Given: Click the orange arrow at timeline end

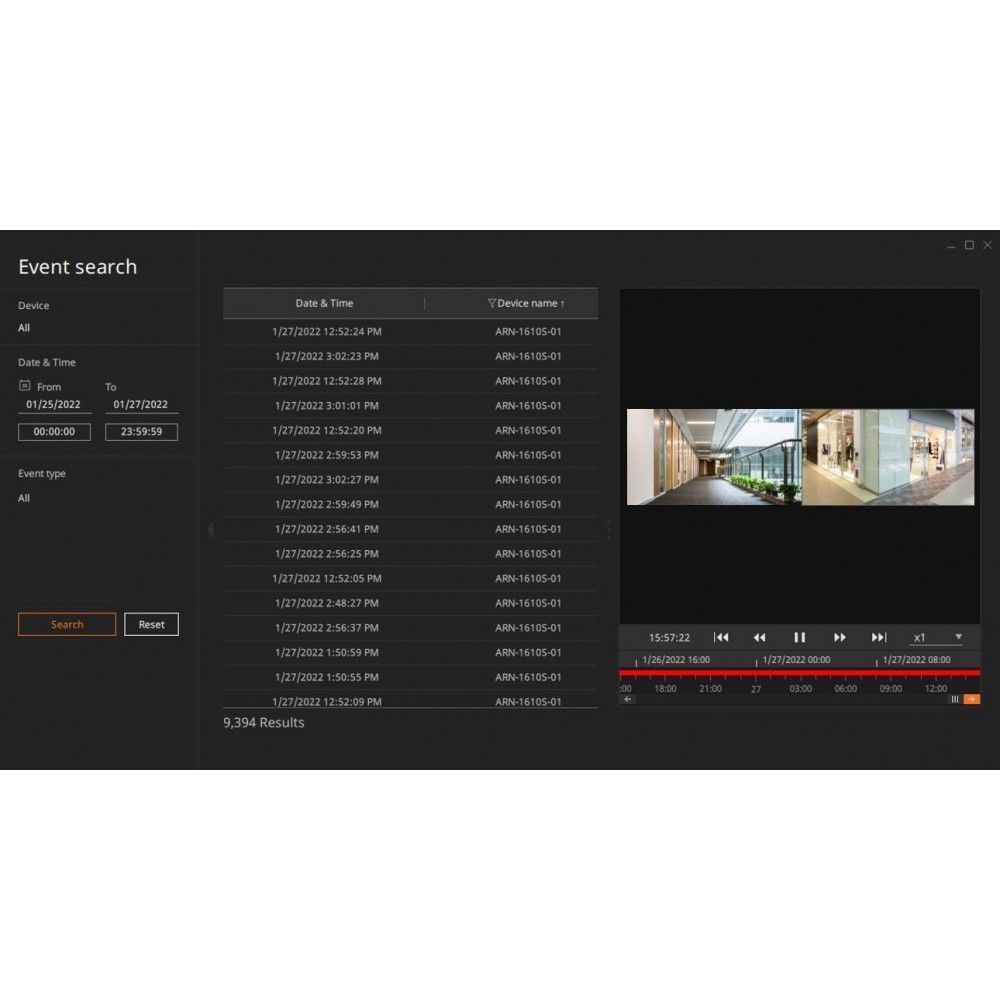Looking at the screenshot, I should point(971,699).
